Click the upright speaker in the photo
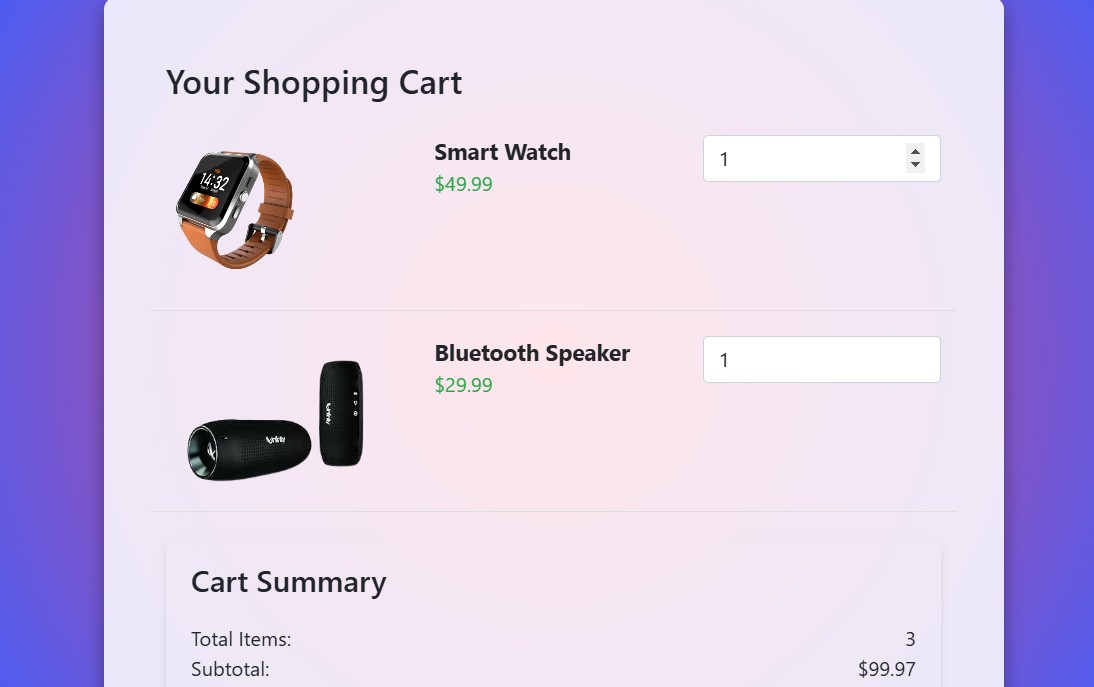 pos(341,412)
